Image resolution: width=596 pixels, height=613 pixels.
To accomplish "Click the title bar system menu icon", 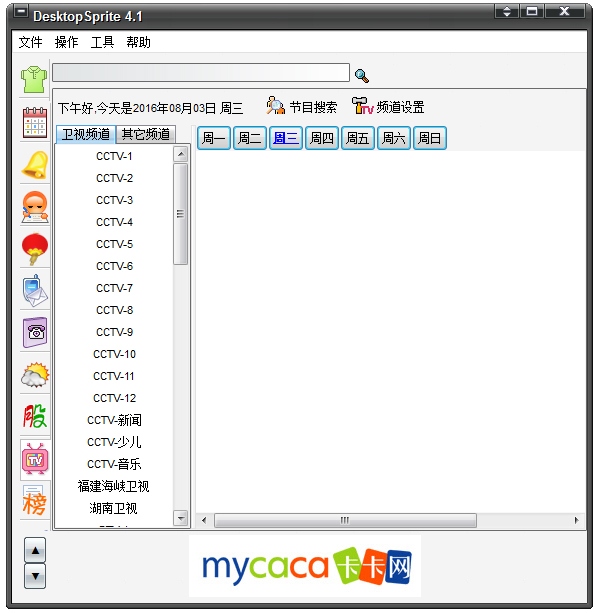I will (21, 12).
